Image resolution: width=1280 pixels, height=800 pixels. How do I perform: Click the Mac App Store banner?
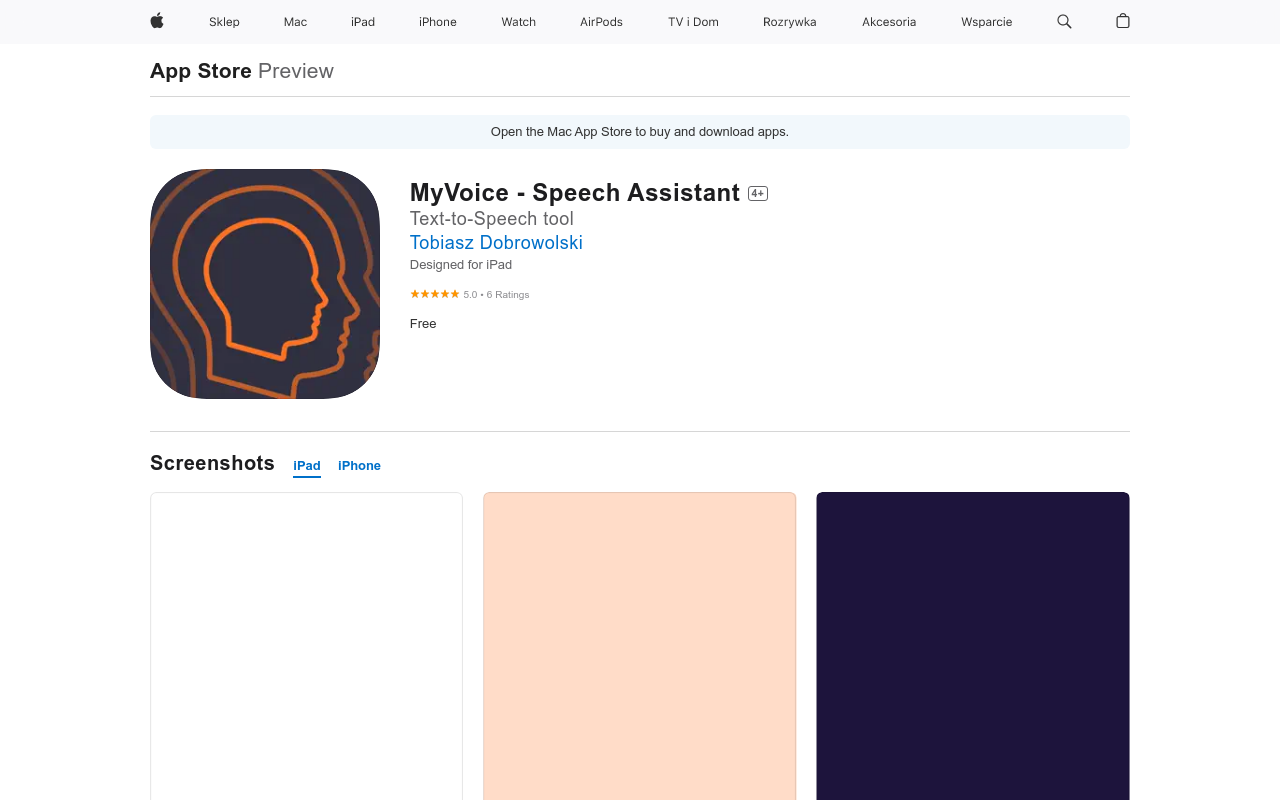640,132
